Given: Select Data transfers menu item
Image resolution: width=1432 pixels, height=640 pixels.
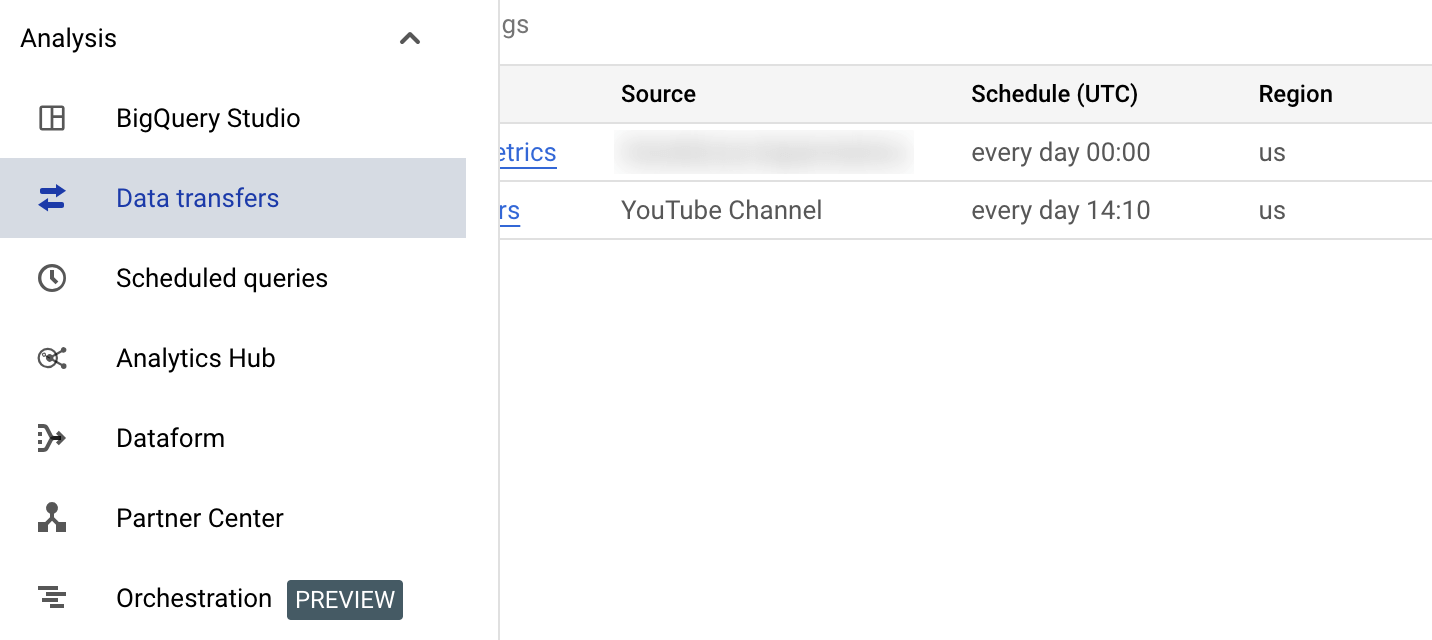Looking at the screenshot, I should (x=233, y=198).
